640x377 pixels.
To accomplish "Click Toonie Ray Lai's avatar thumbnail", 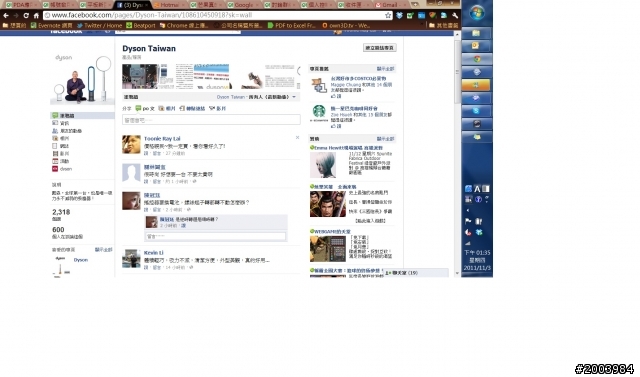I will 131,144.
